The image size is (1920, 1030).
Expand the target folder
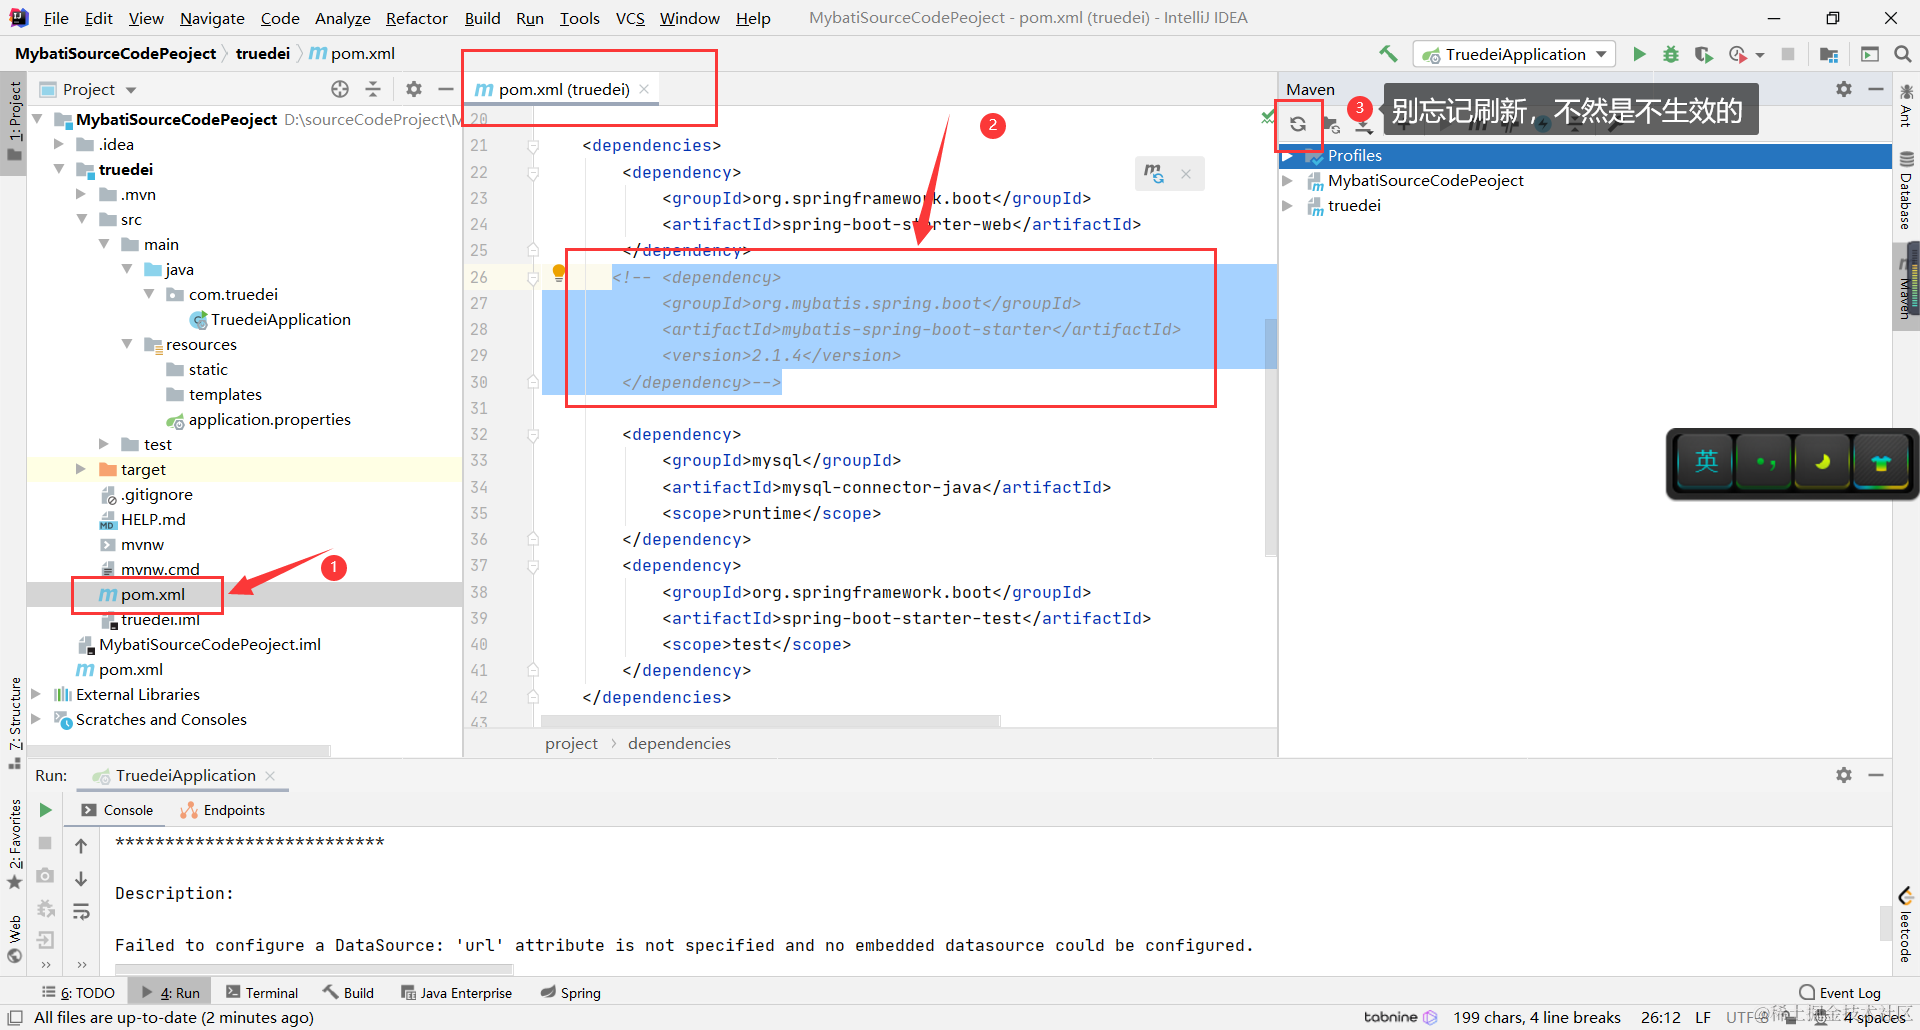pyautogui.click(x=81, y=469)
